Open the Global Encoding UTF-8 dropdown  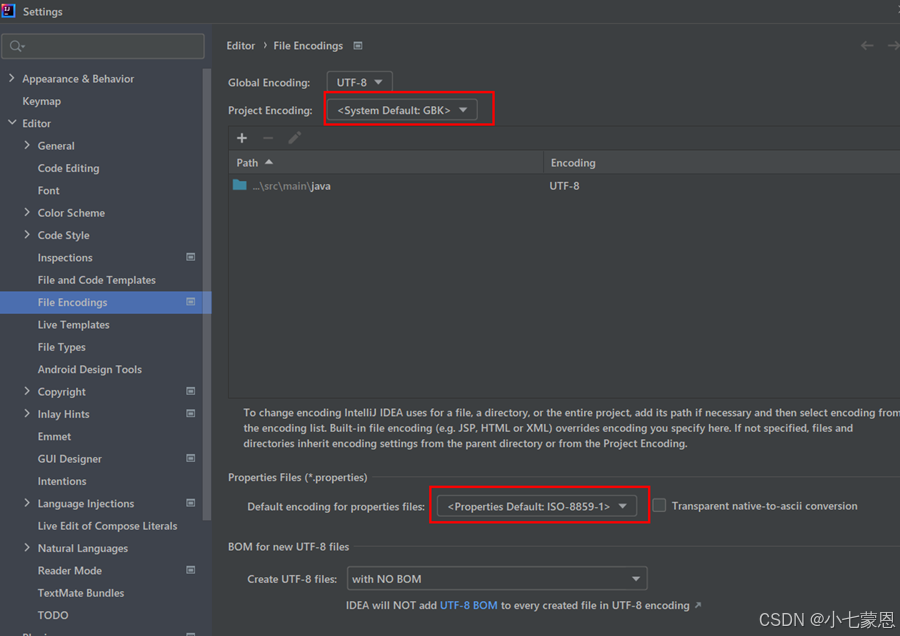(359, 81)
